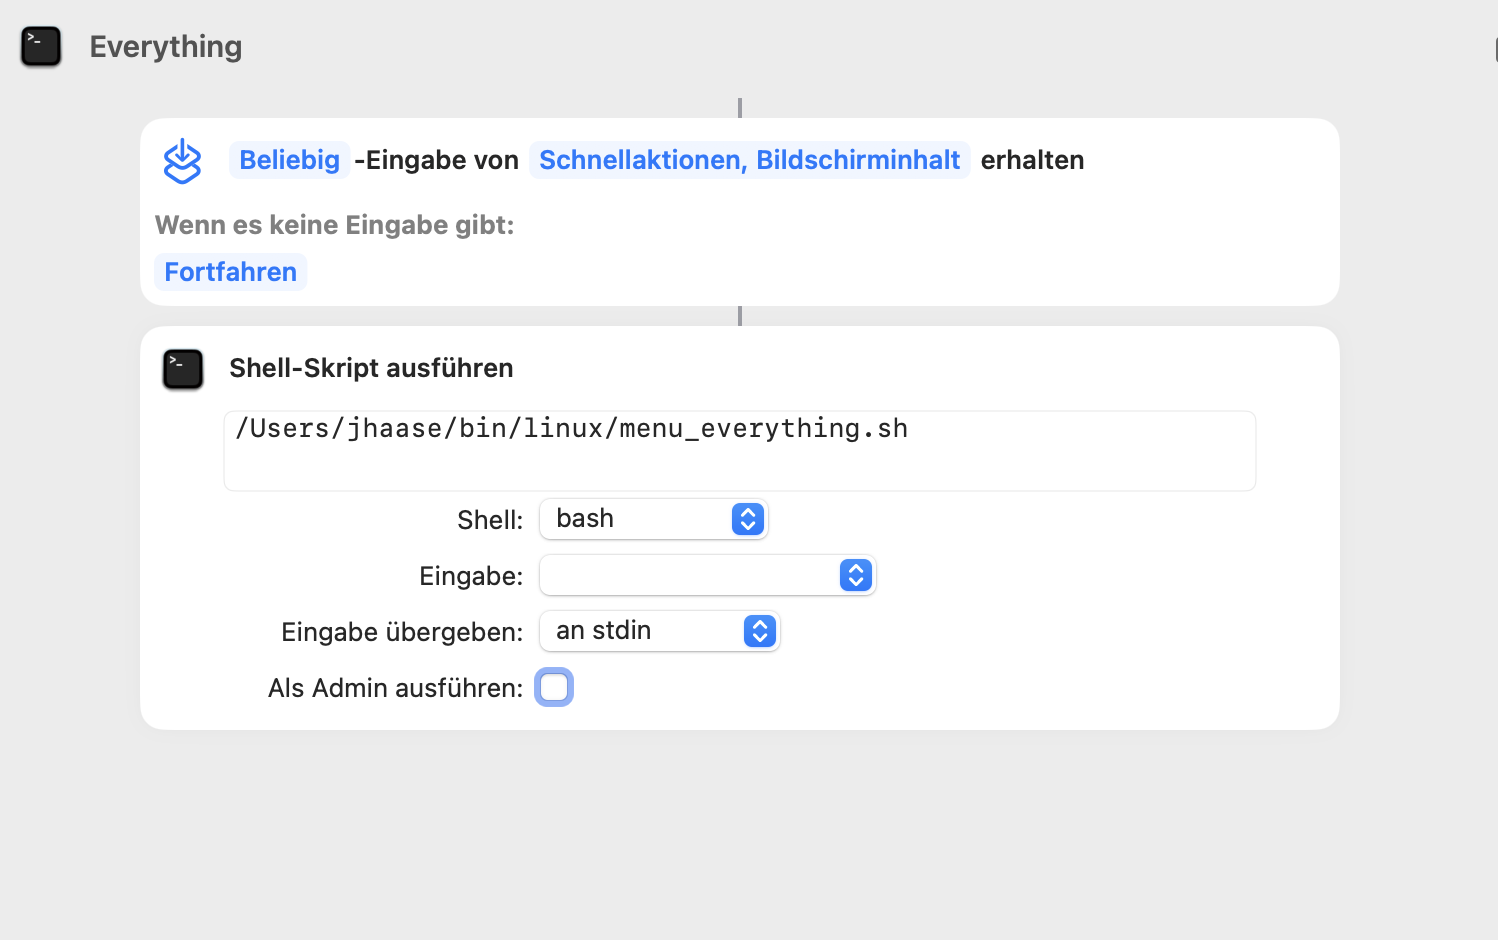Click the Fortfahren no-input option
This screenshot has width=1498, height=940.
click(230, 272)
